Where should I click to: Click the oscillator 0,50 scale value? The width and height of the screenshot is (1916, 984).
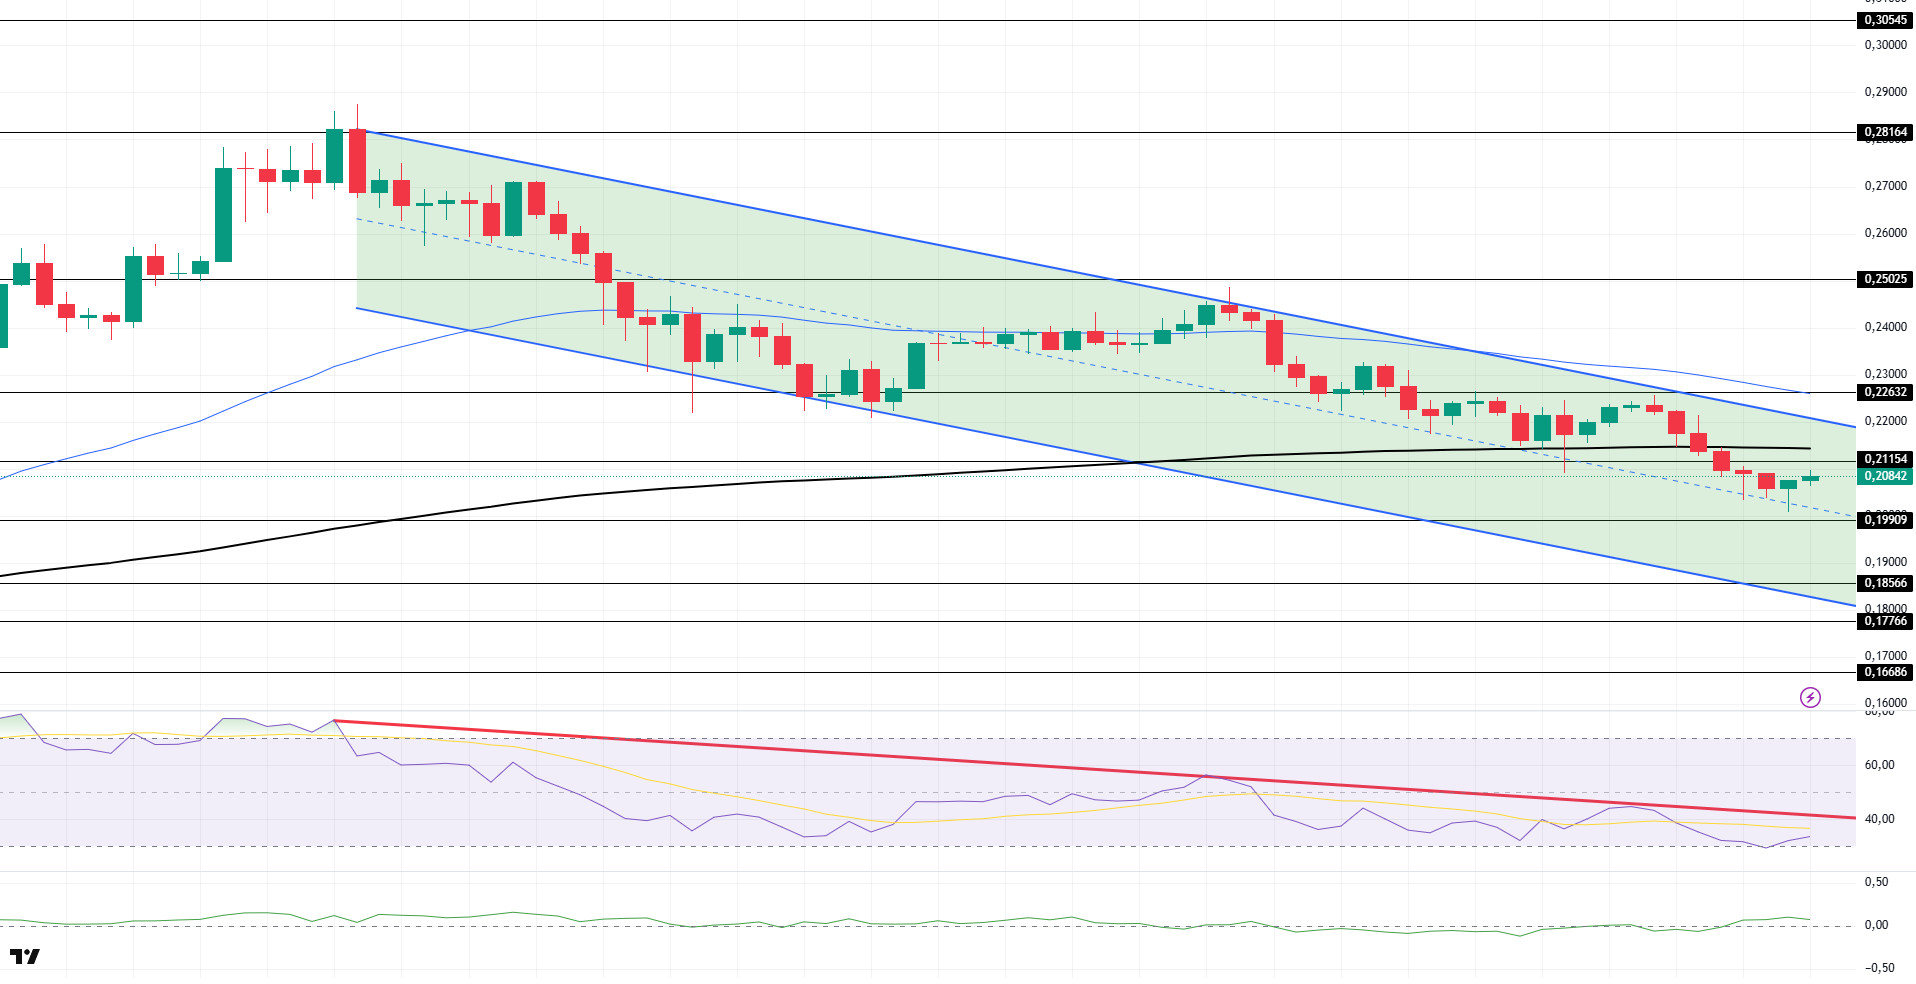(x=1876, y=882)
